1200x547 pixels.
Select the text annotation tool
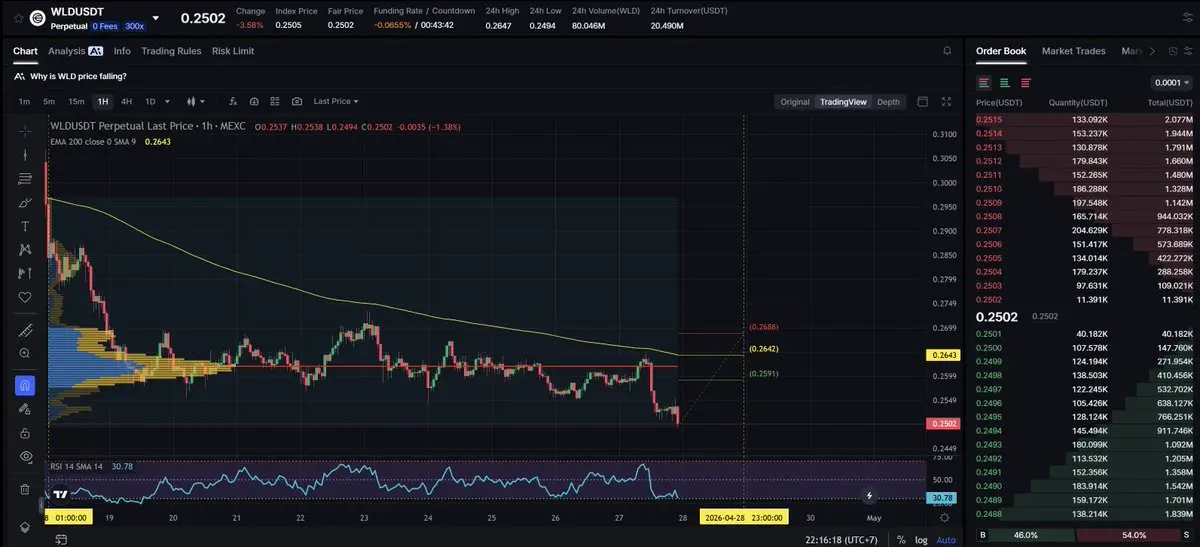[25, 226]
